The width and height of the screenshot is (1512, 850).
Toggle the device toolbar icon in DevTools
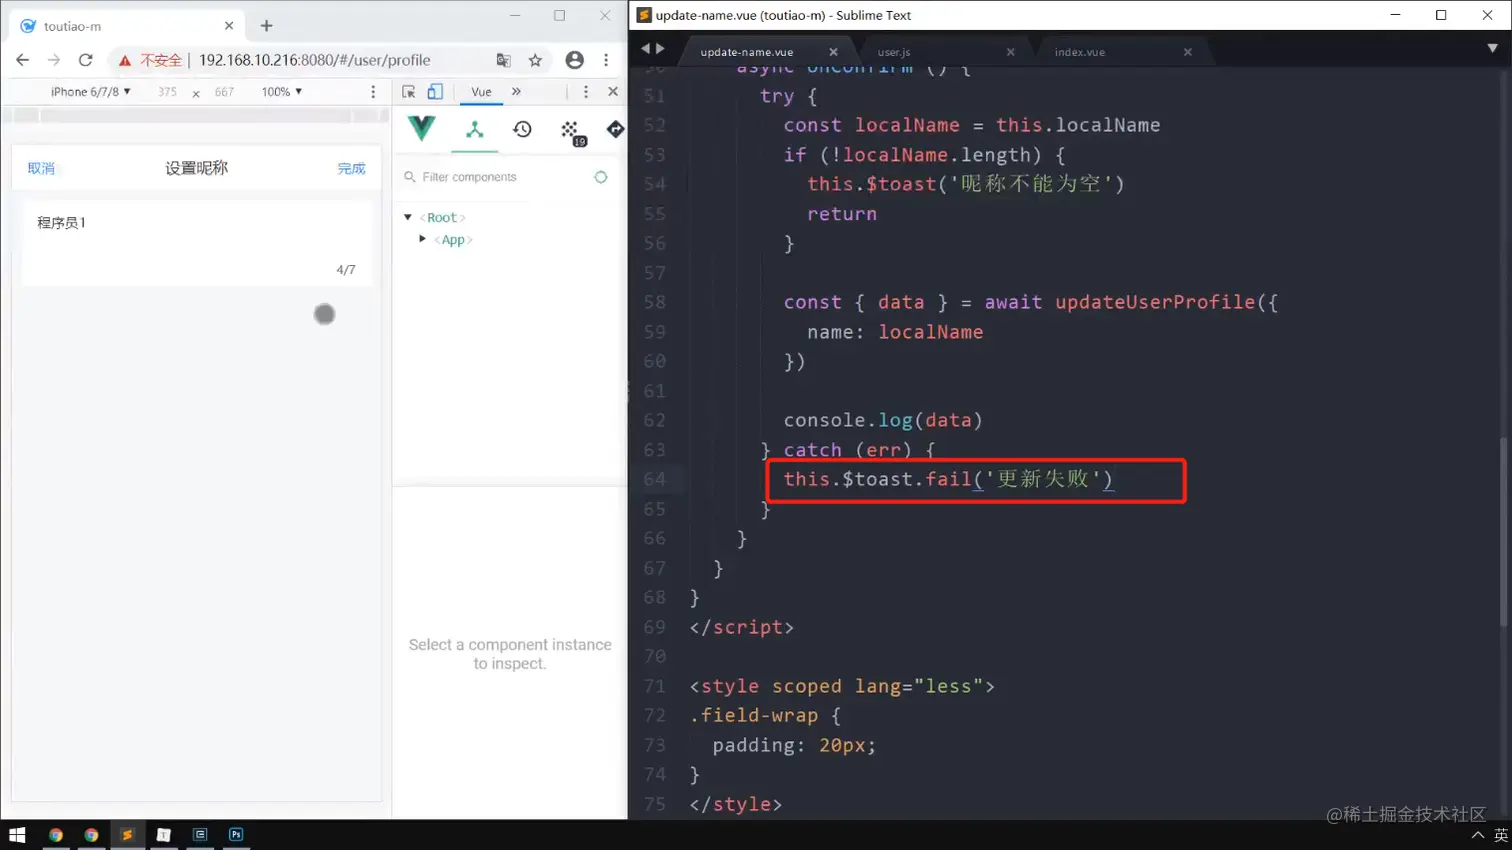(x=435, y=92)
